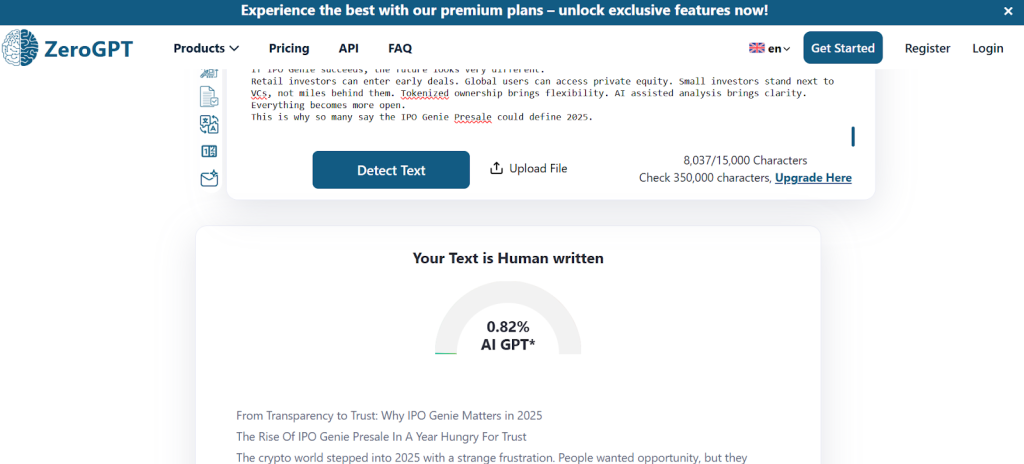Open the FAQ menu item
Viewport: 1024px width, 464px height.
point(400,48)
